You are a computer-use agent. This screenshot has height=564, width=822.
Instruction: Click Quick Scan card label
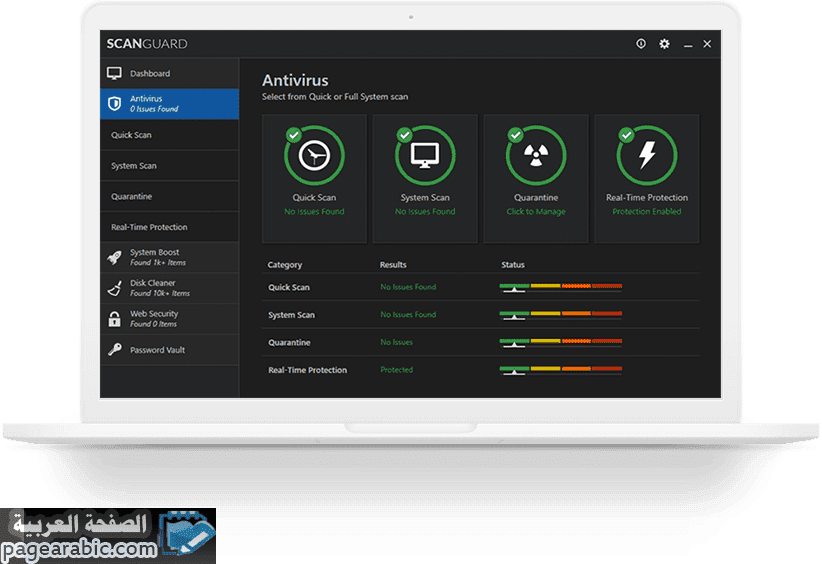[314, 198]
